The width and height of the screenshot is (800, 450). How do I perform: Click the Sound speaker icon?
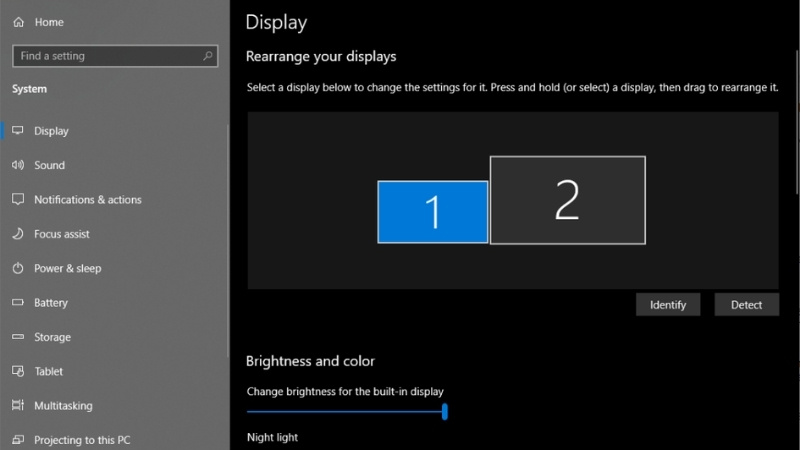(x=18, y=165)
